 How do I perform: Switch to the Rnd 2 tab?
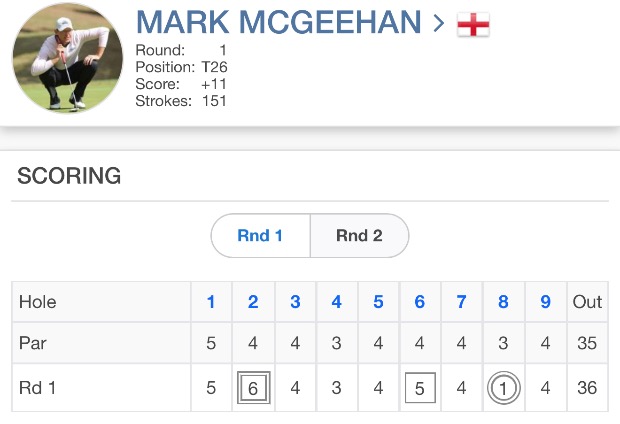pyautogui.click(x=359, y=236)
